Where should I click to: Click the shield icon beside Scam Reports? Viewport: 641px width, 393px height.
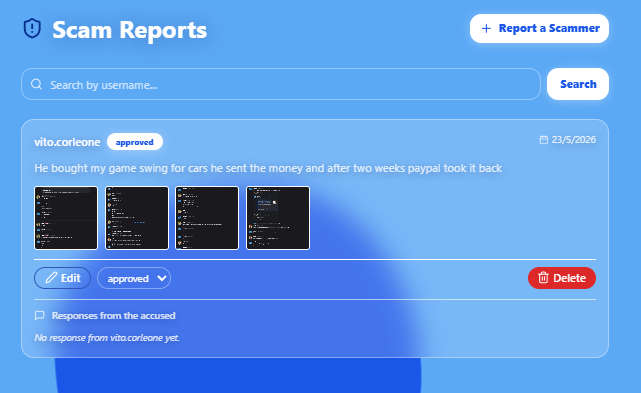coord(32,29)
